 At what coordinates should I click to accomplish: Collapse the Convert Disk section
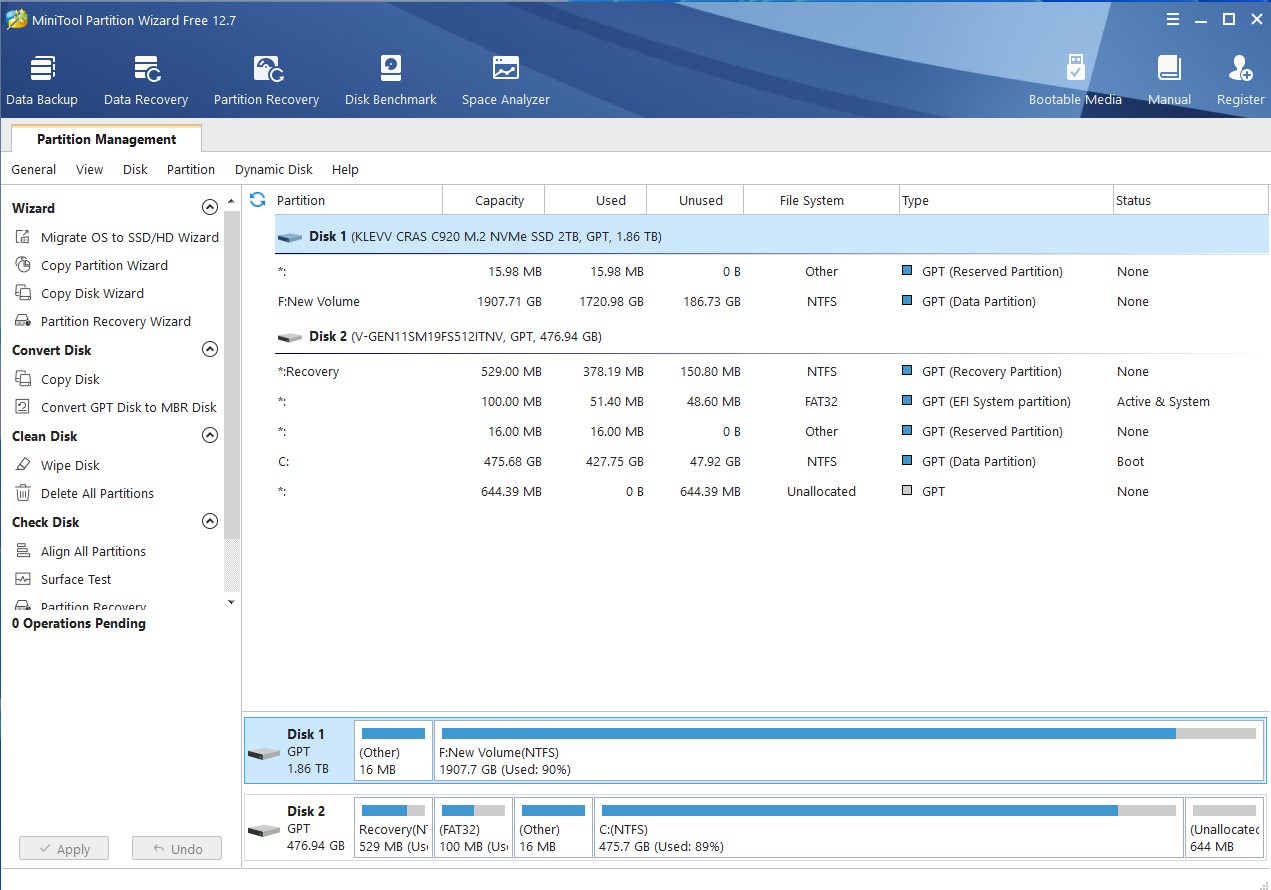pos(210,350)
